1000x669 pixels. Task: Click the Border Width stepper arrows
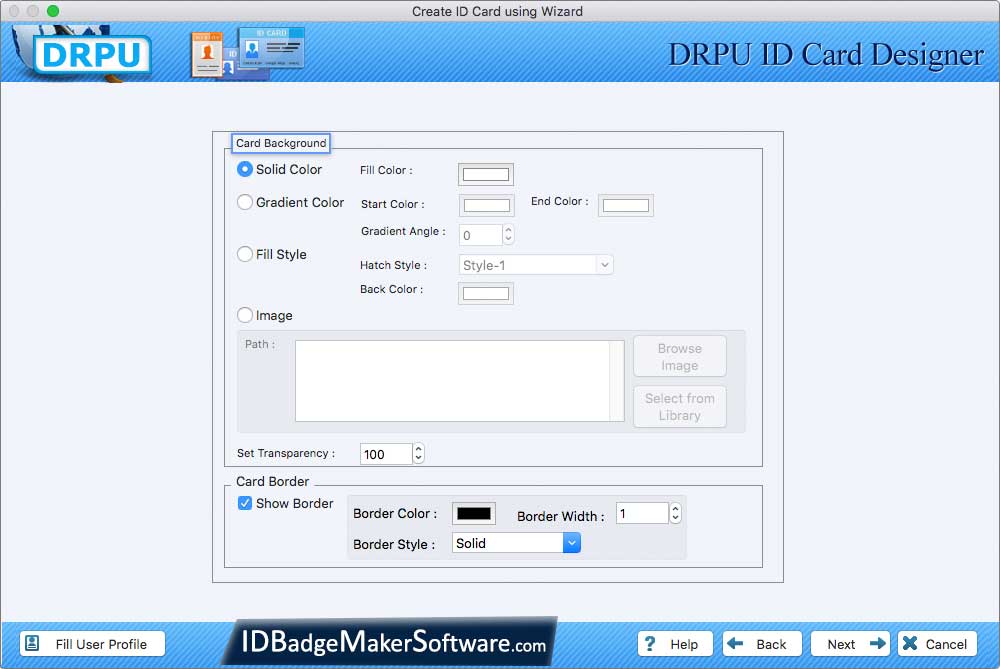pyautogui.click(x=675, y=513)
